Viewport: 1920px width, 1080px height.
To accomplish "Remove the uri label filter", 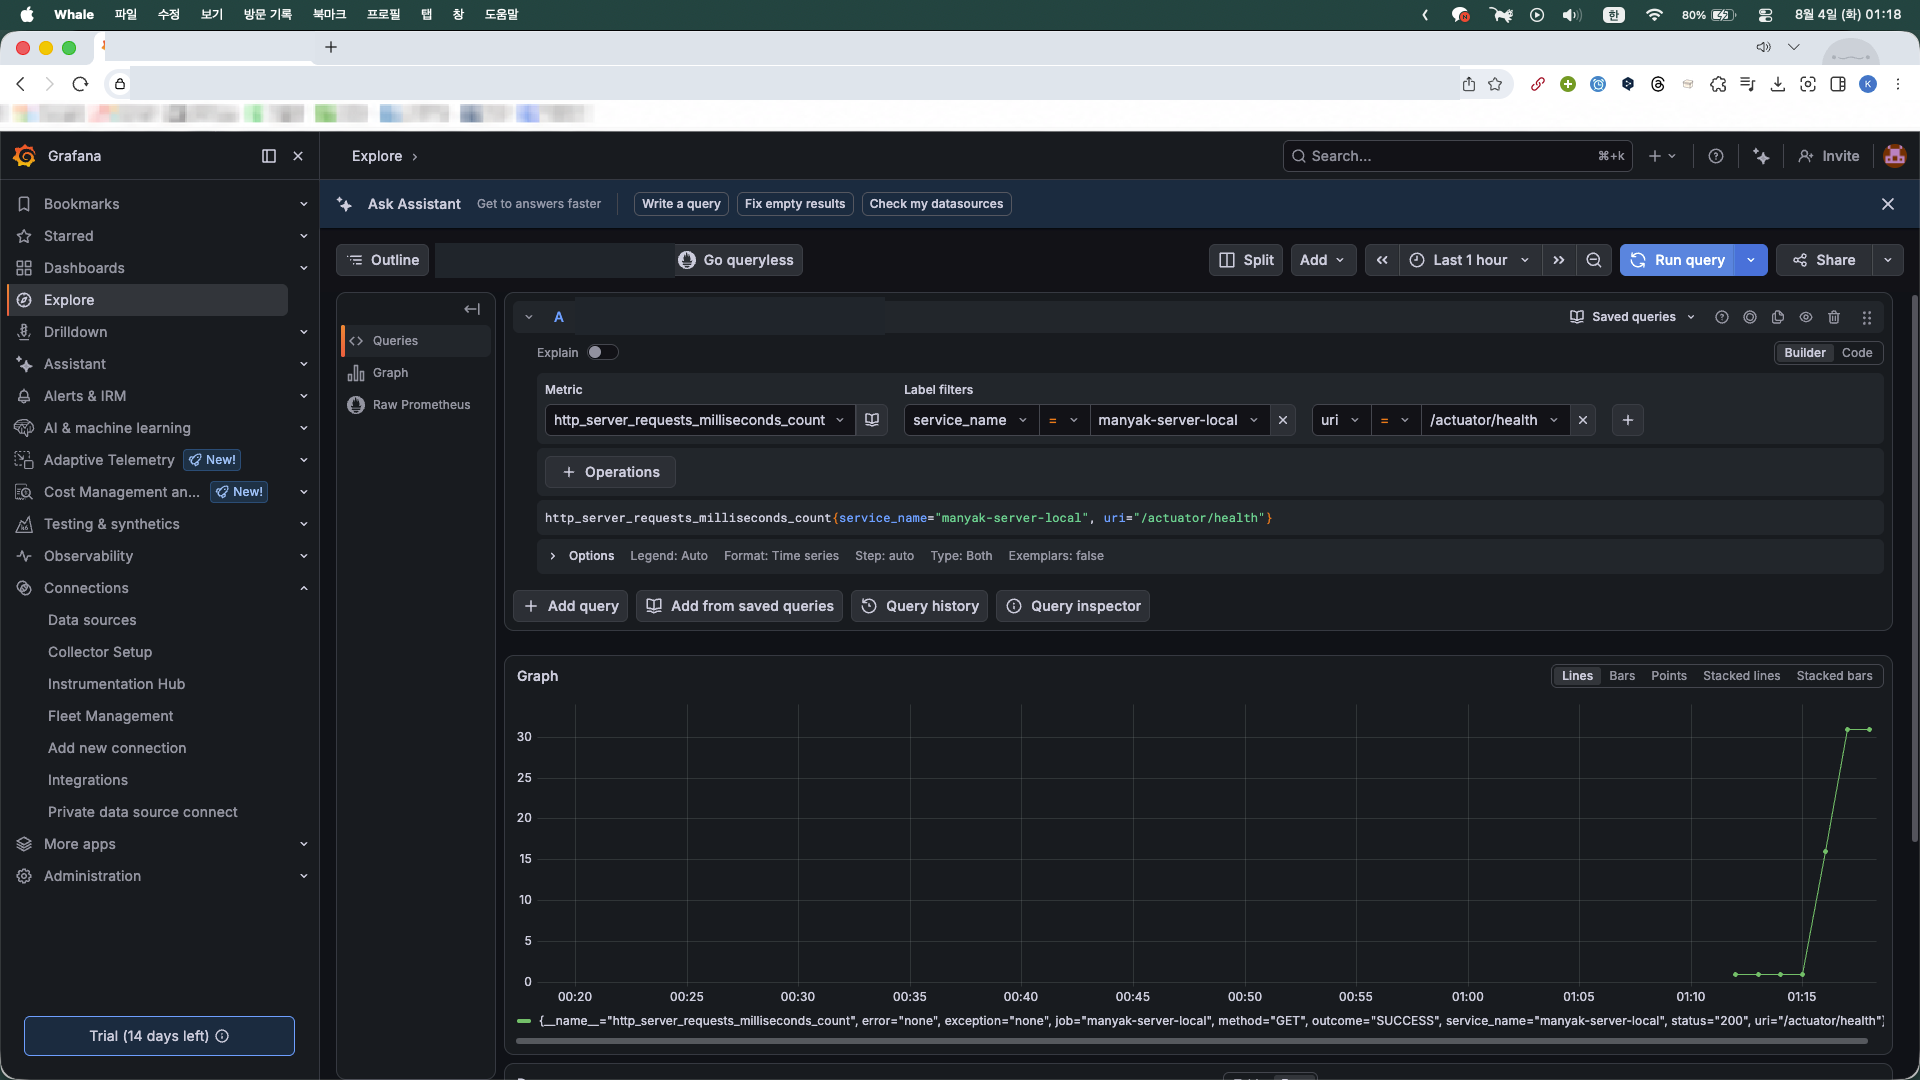I will click(1583, 420).
